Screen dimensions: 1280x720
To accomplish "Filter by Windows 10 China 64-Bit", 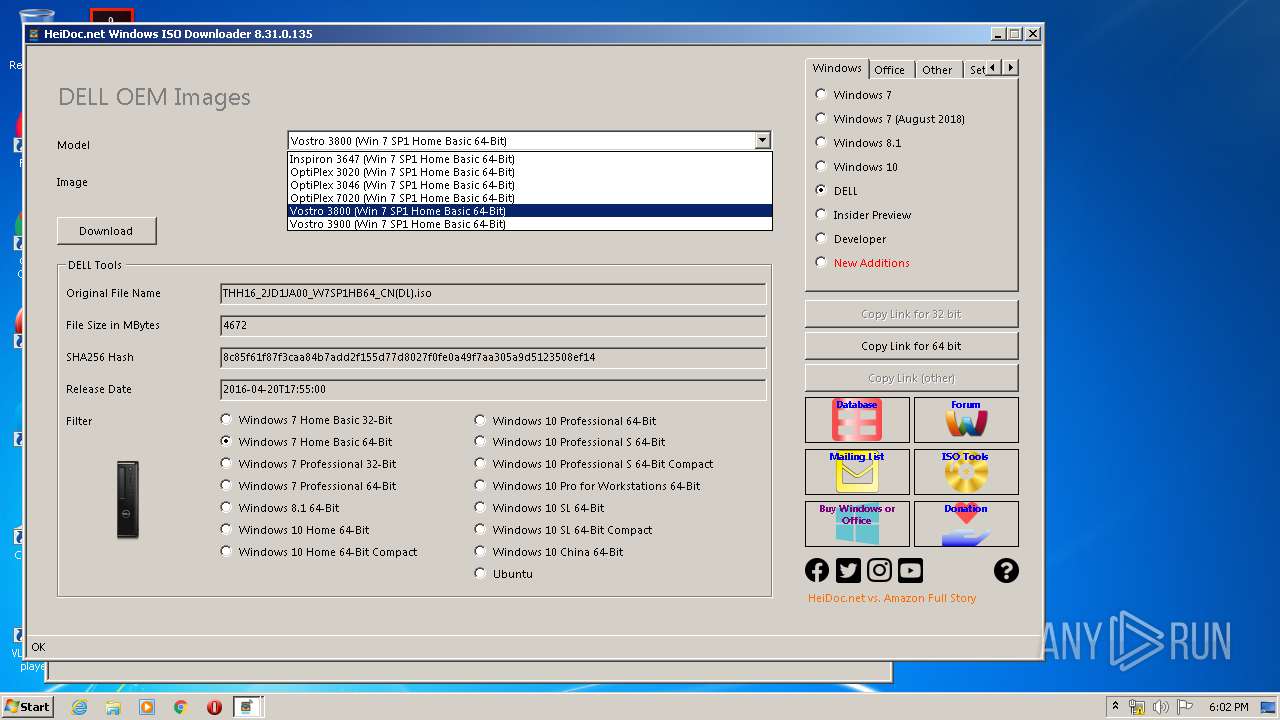I will 480,551.
